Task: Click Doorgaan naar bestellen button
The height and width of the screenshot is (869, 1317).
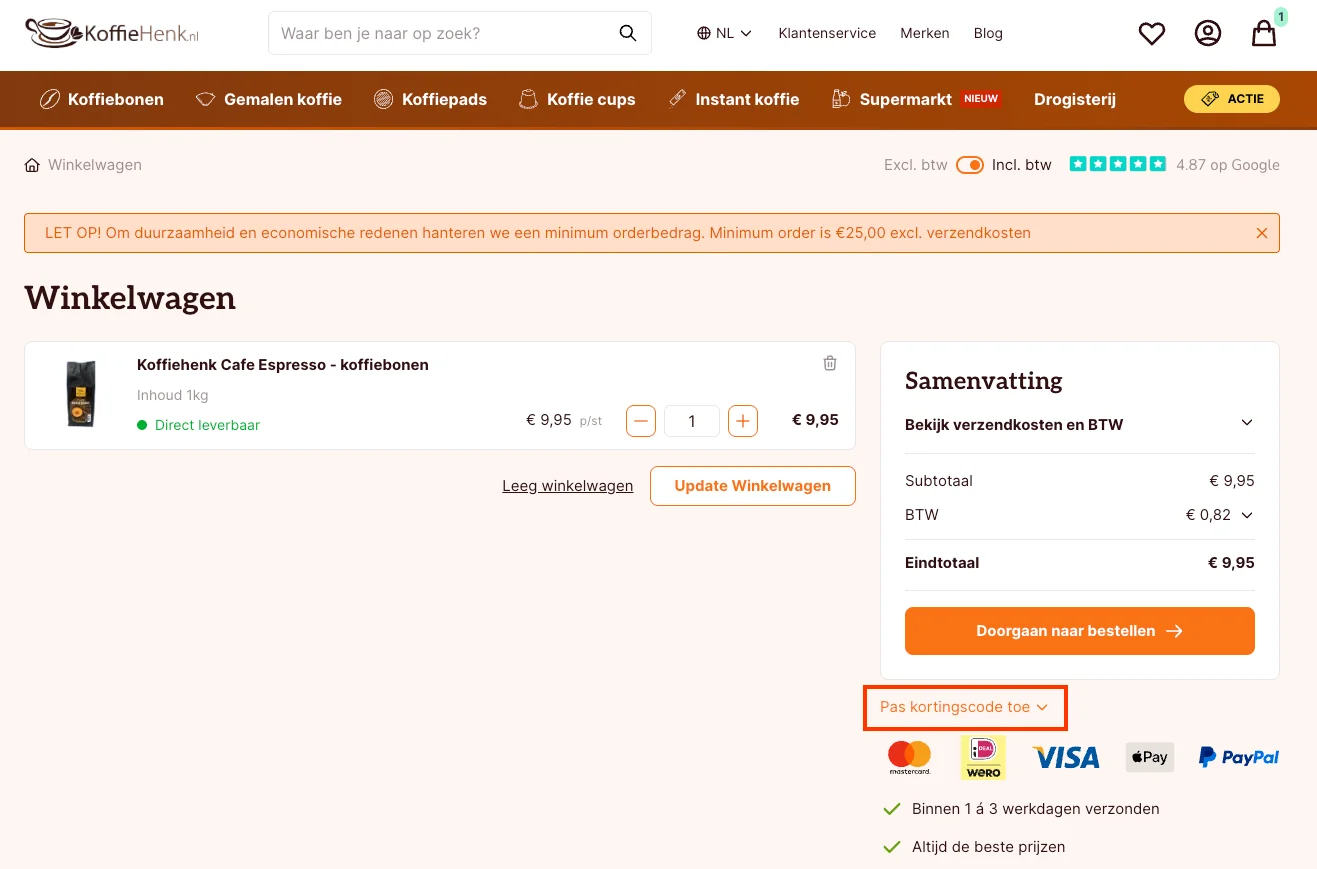Action: 1080,631
